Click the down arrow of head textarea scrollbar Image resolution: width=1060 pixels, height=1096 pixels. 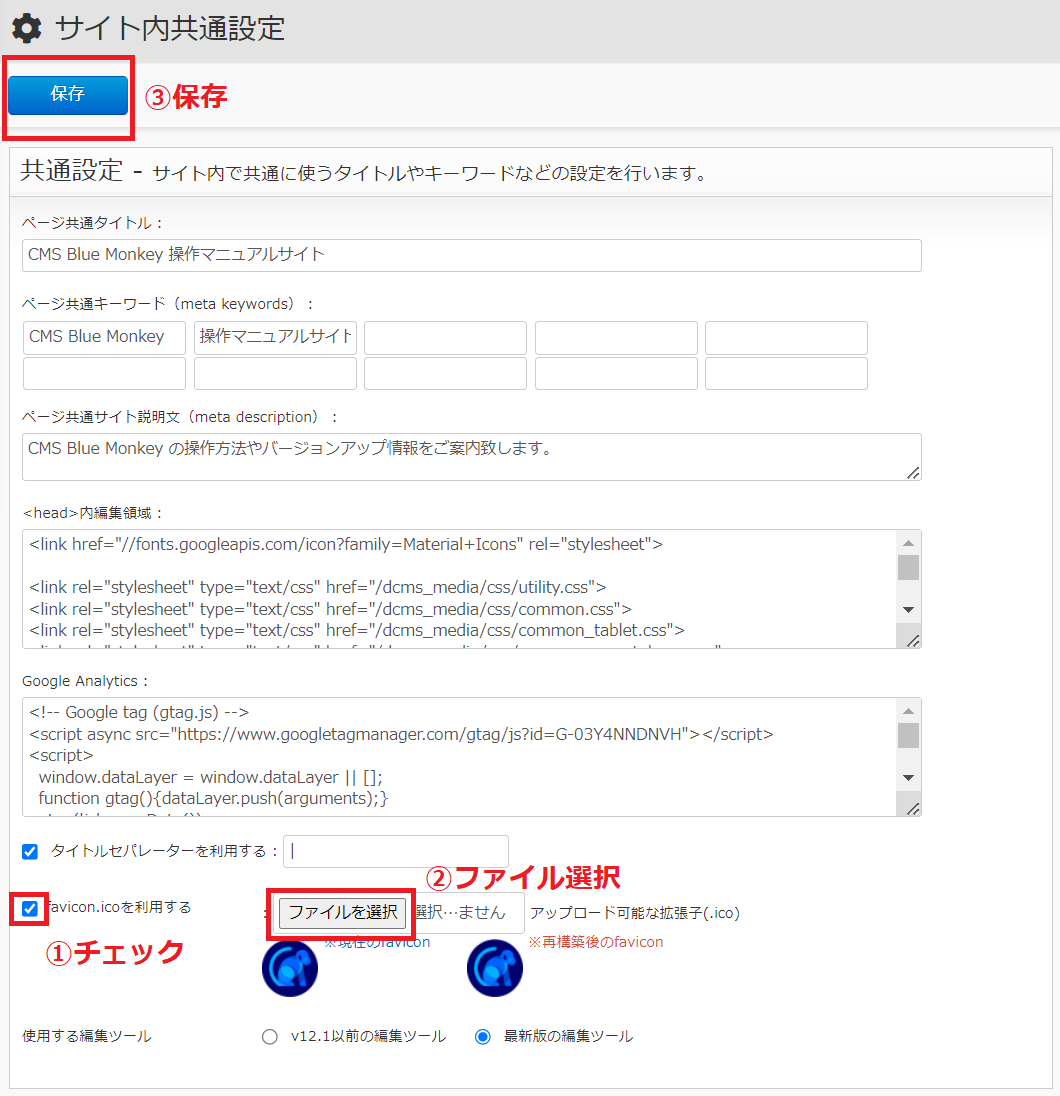click(908, 610)
